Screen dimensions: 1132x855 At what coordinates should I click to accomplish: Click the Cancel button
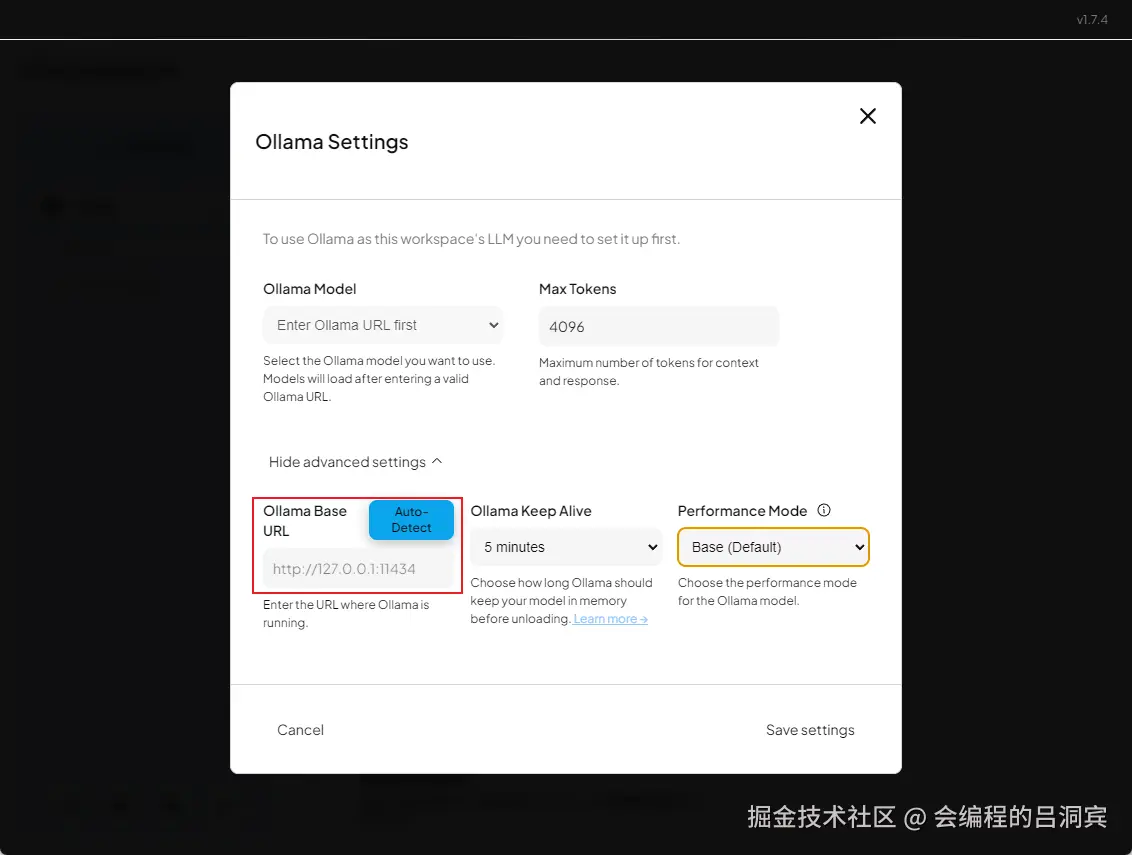tap(300, 730)
